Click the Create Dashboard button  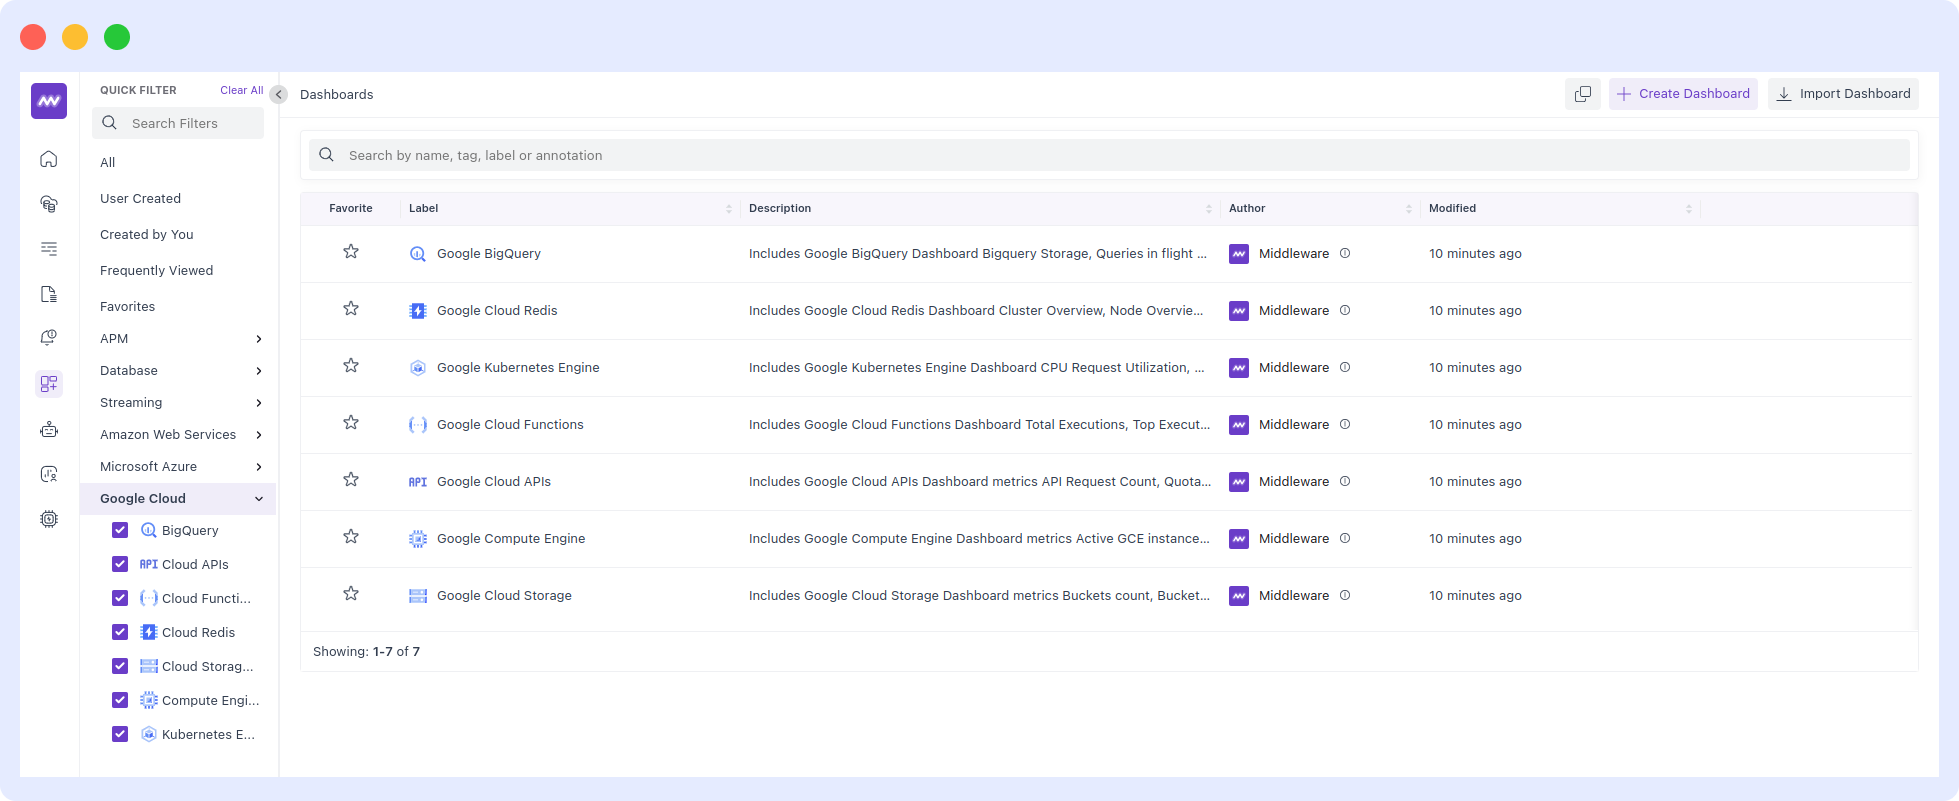click(x=1683, y=94)
